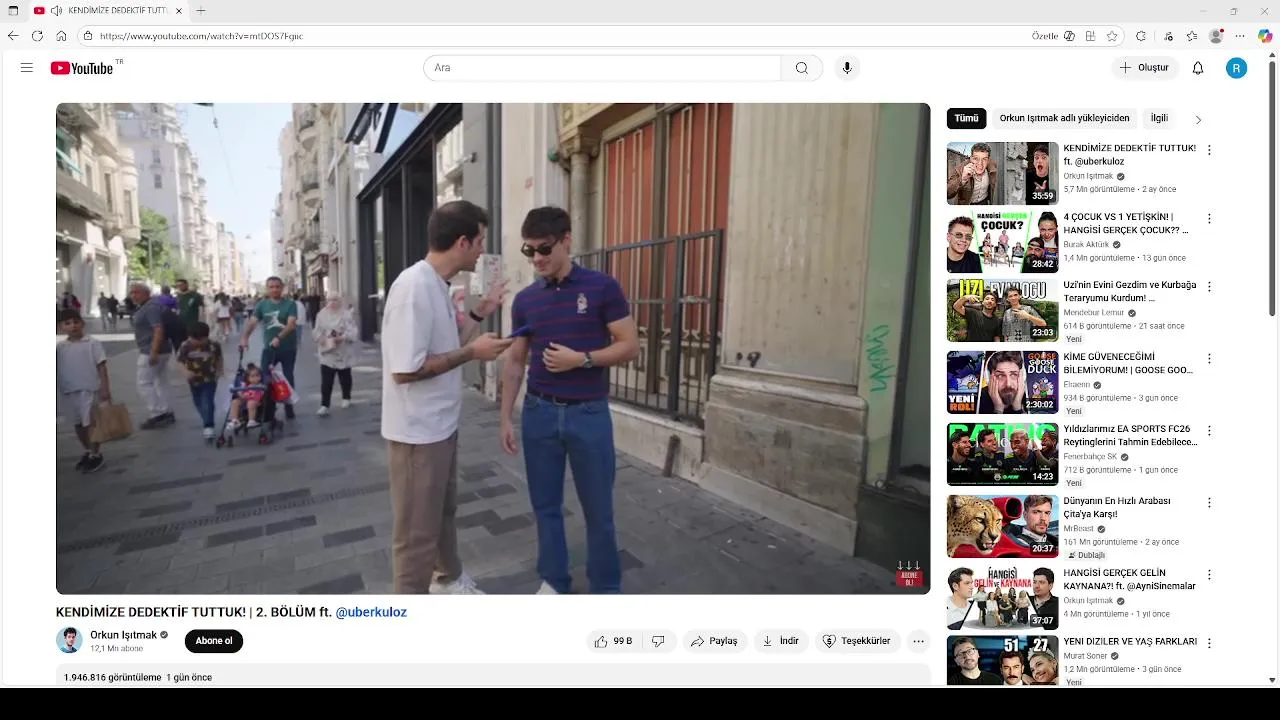
Task: Open "Dünyanın En Hızlı Arabası Çita'ya Karşı!" title
Action: [x=1117, y=507]
